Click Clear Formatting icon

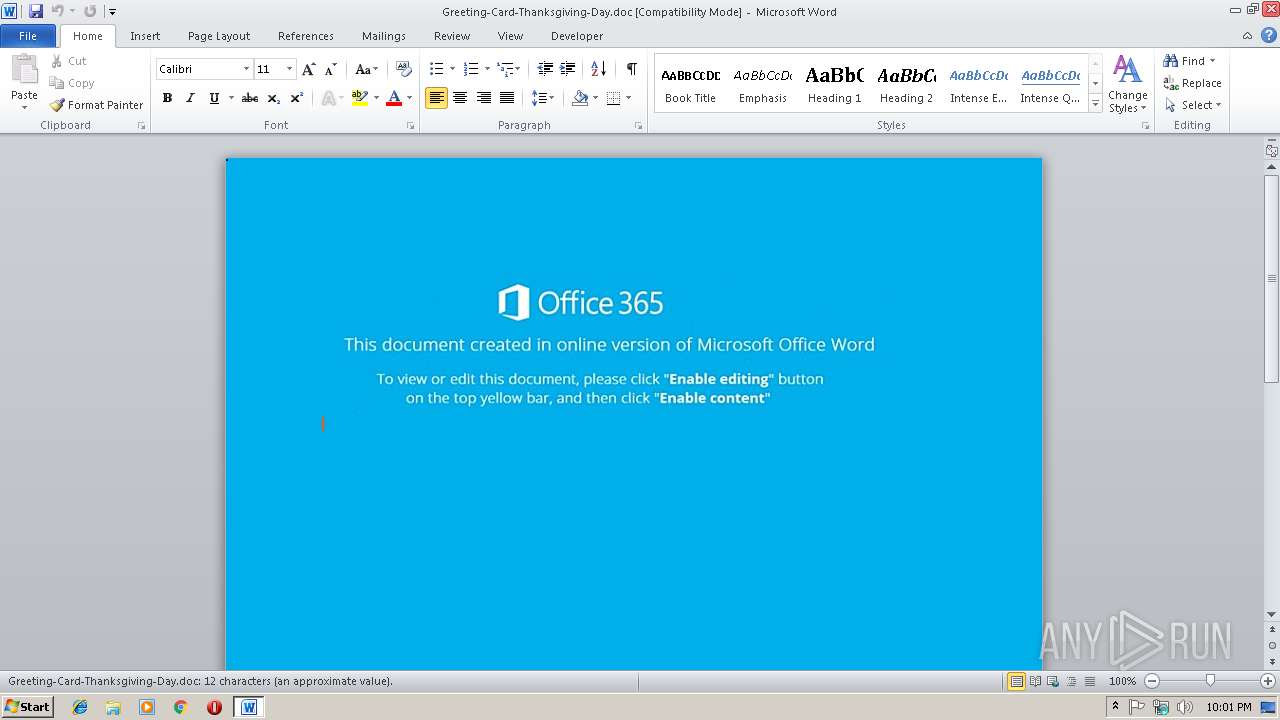click(404, 69)
